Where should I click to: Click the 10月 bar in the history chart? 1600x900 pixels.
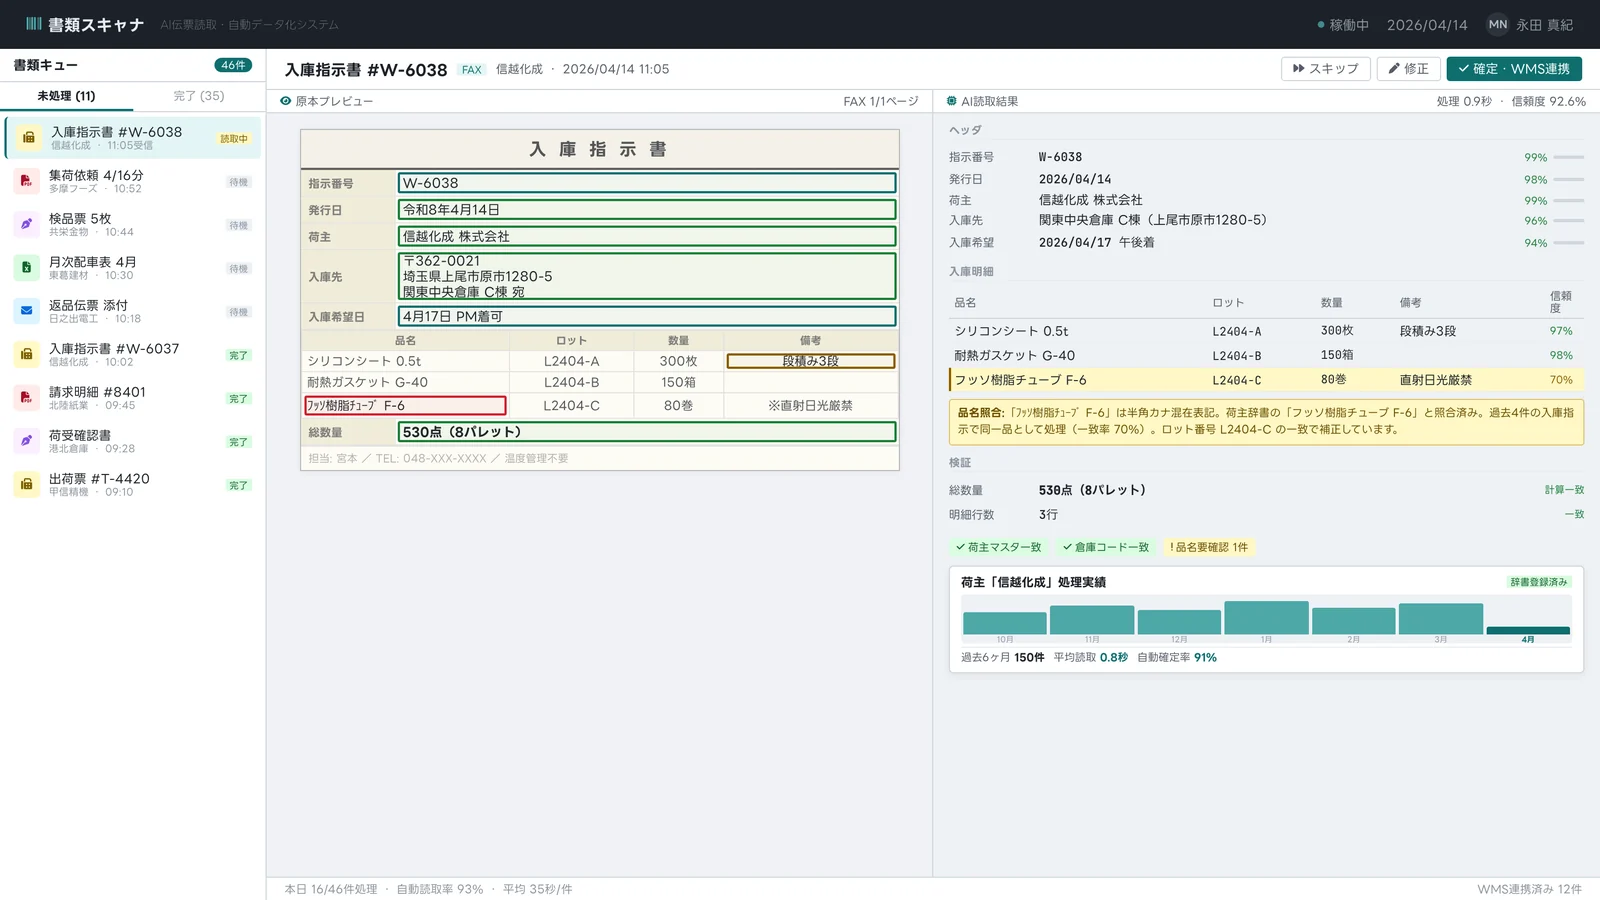pyautogui.click(x=1004, y=623)
